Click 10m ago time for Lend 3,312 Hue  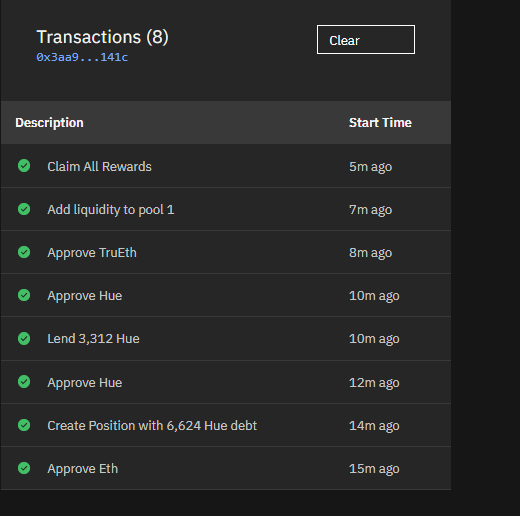(x=374, y=339)
